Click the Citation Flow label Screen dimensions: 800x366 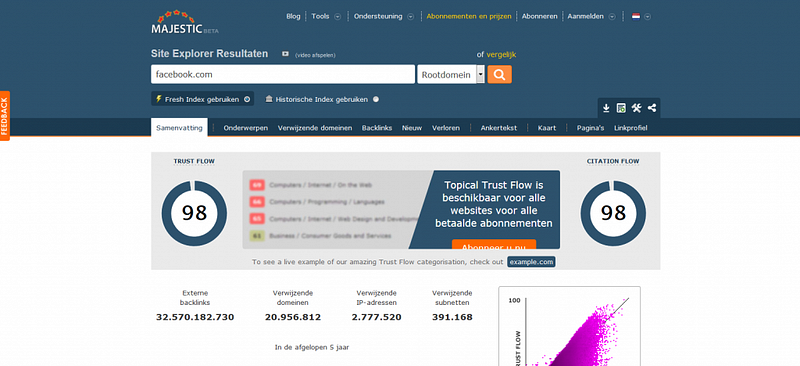pyautogui.click(x=613, y=161)
